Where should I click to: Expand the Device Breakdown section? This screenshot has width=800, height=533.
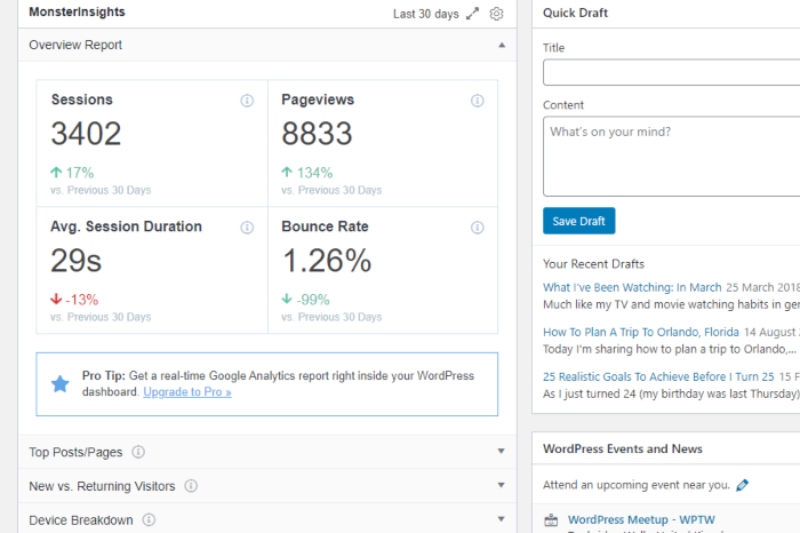pyautogui.click(x=501, y=519)
